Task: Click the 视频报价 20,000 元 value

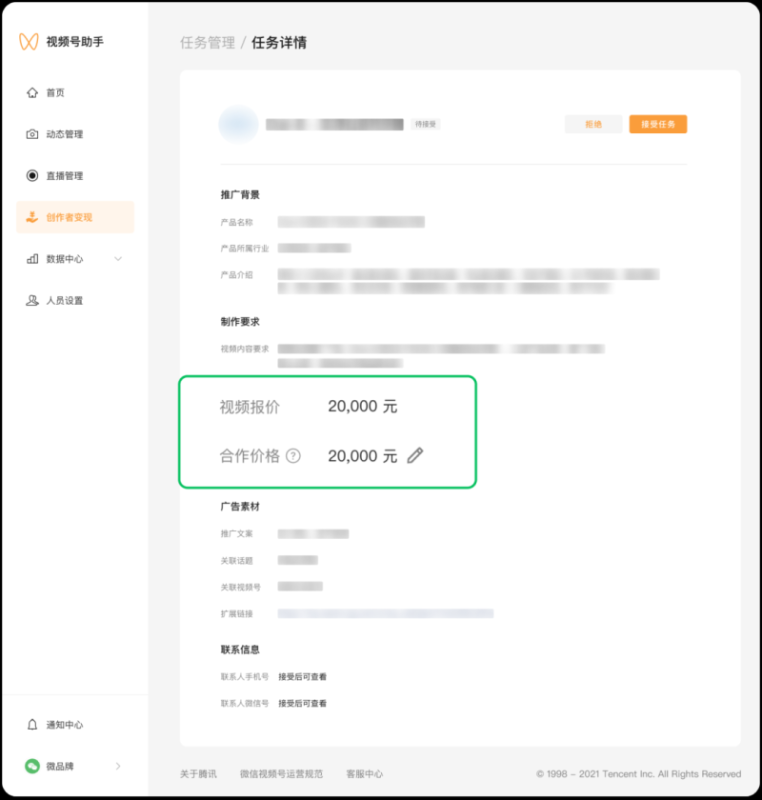Action: click(363, 407)
